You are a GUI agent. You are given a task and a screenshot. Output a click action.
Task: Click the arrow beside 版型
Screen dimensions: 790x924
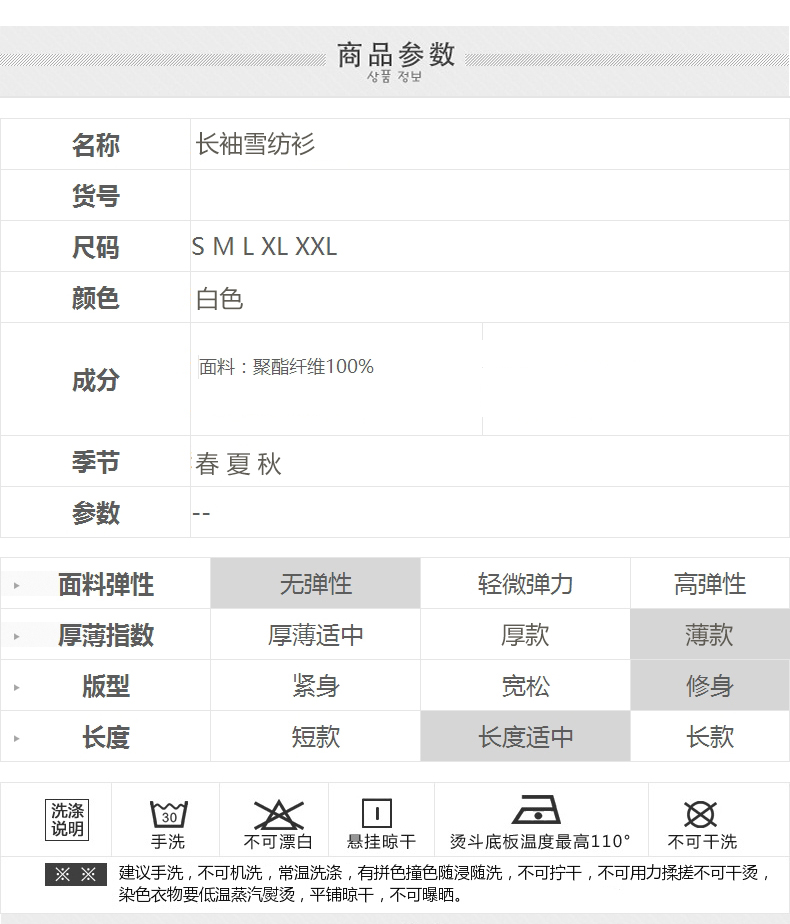(16, 687)
